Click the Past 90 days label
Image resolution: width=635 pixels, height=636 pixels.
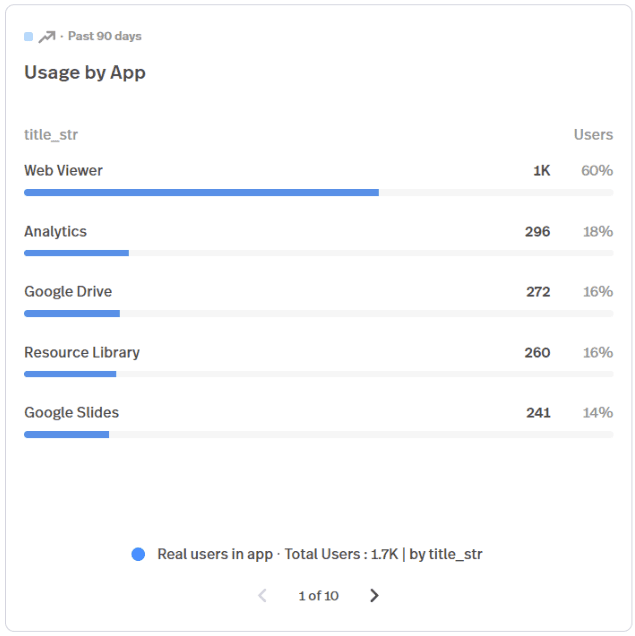pos(105,36)
